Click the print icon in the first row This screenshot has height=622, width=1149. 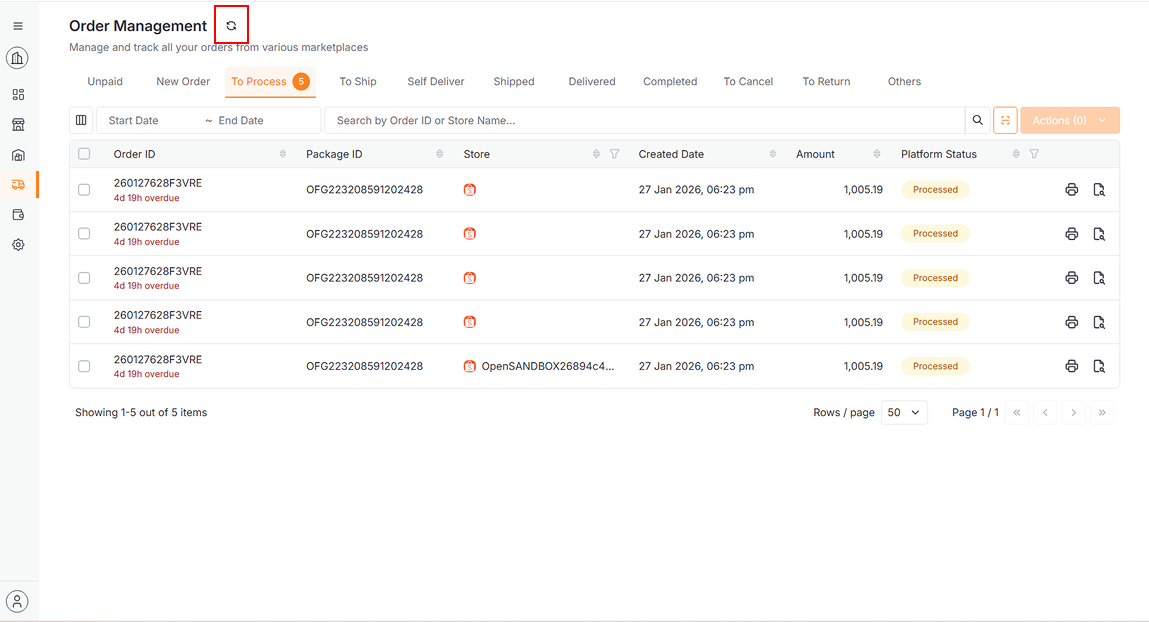1071,190
